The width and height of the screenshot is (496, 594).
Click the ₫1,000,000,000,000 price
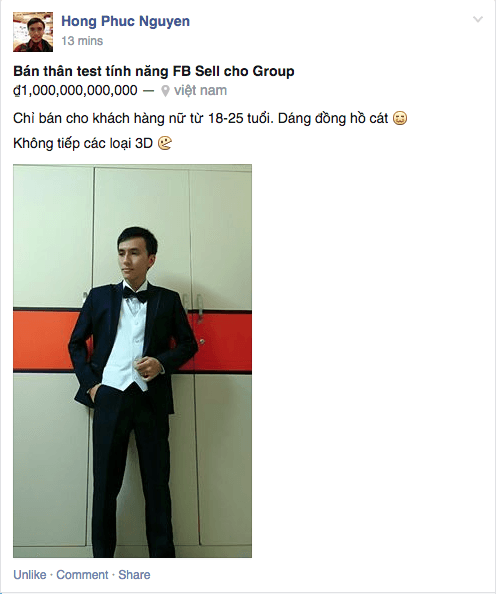(x=75, y=91)
